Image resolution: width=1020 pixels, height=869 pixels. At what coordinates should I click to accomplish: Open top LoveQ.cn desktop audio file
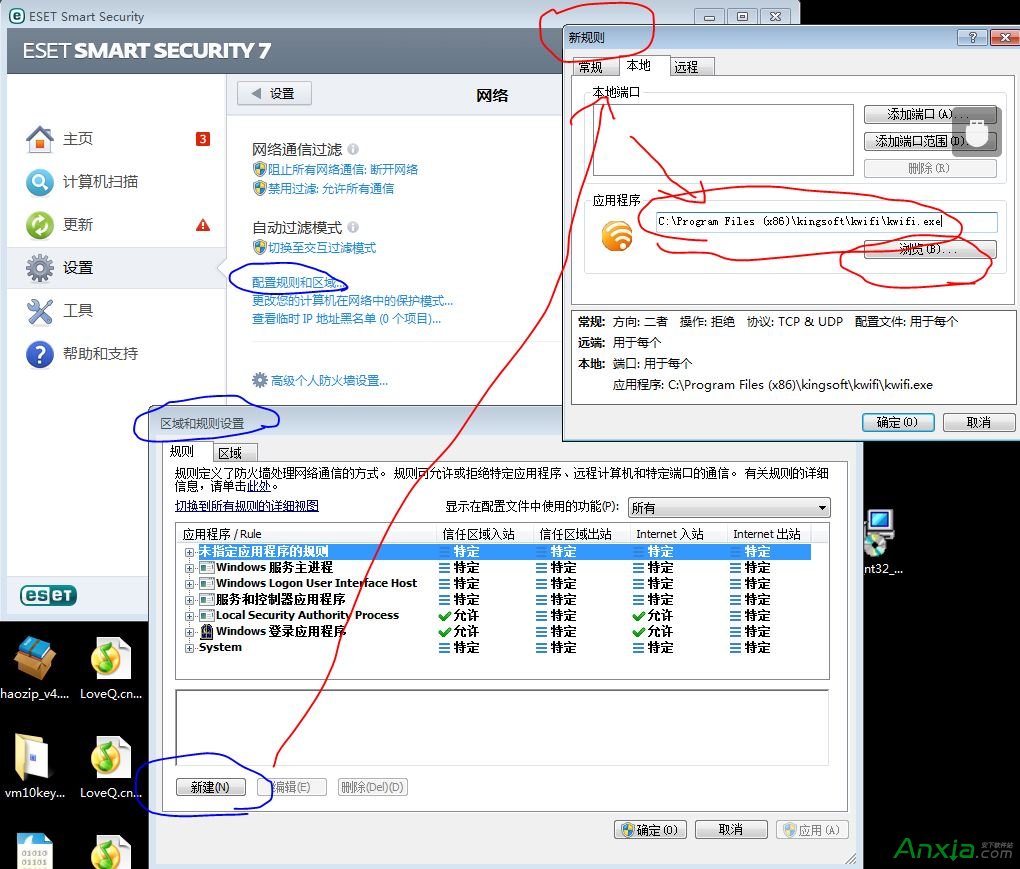tap(111, 658)
